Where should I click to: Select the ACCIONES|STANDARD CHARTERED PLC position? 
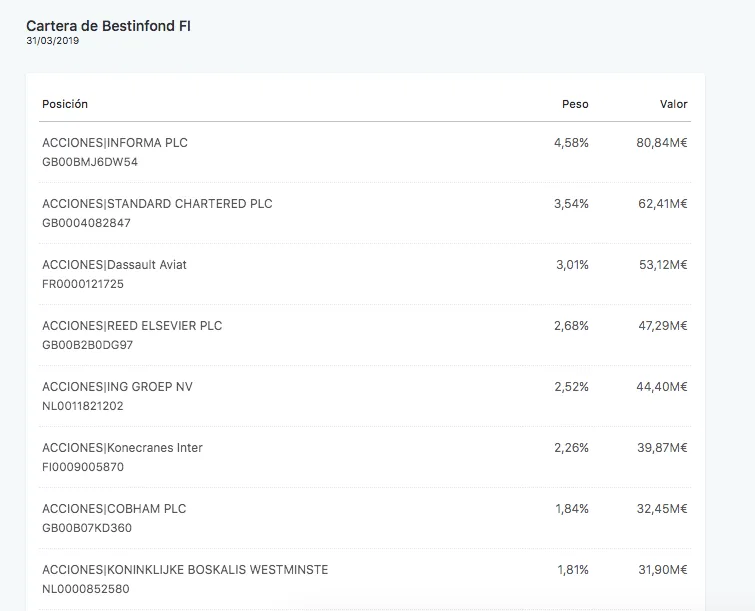pyautogui.click(x=157, y=204)
